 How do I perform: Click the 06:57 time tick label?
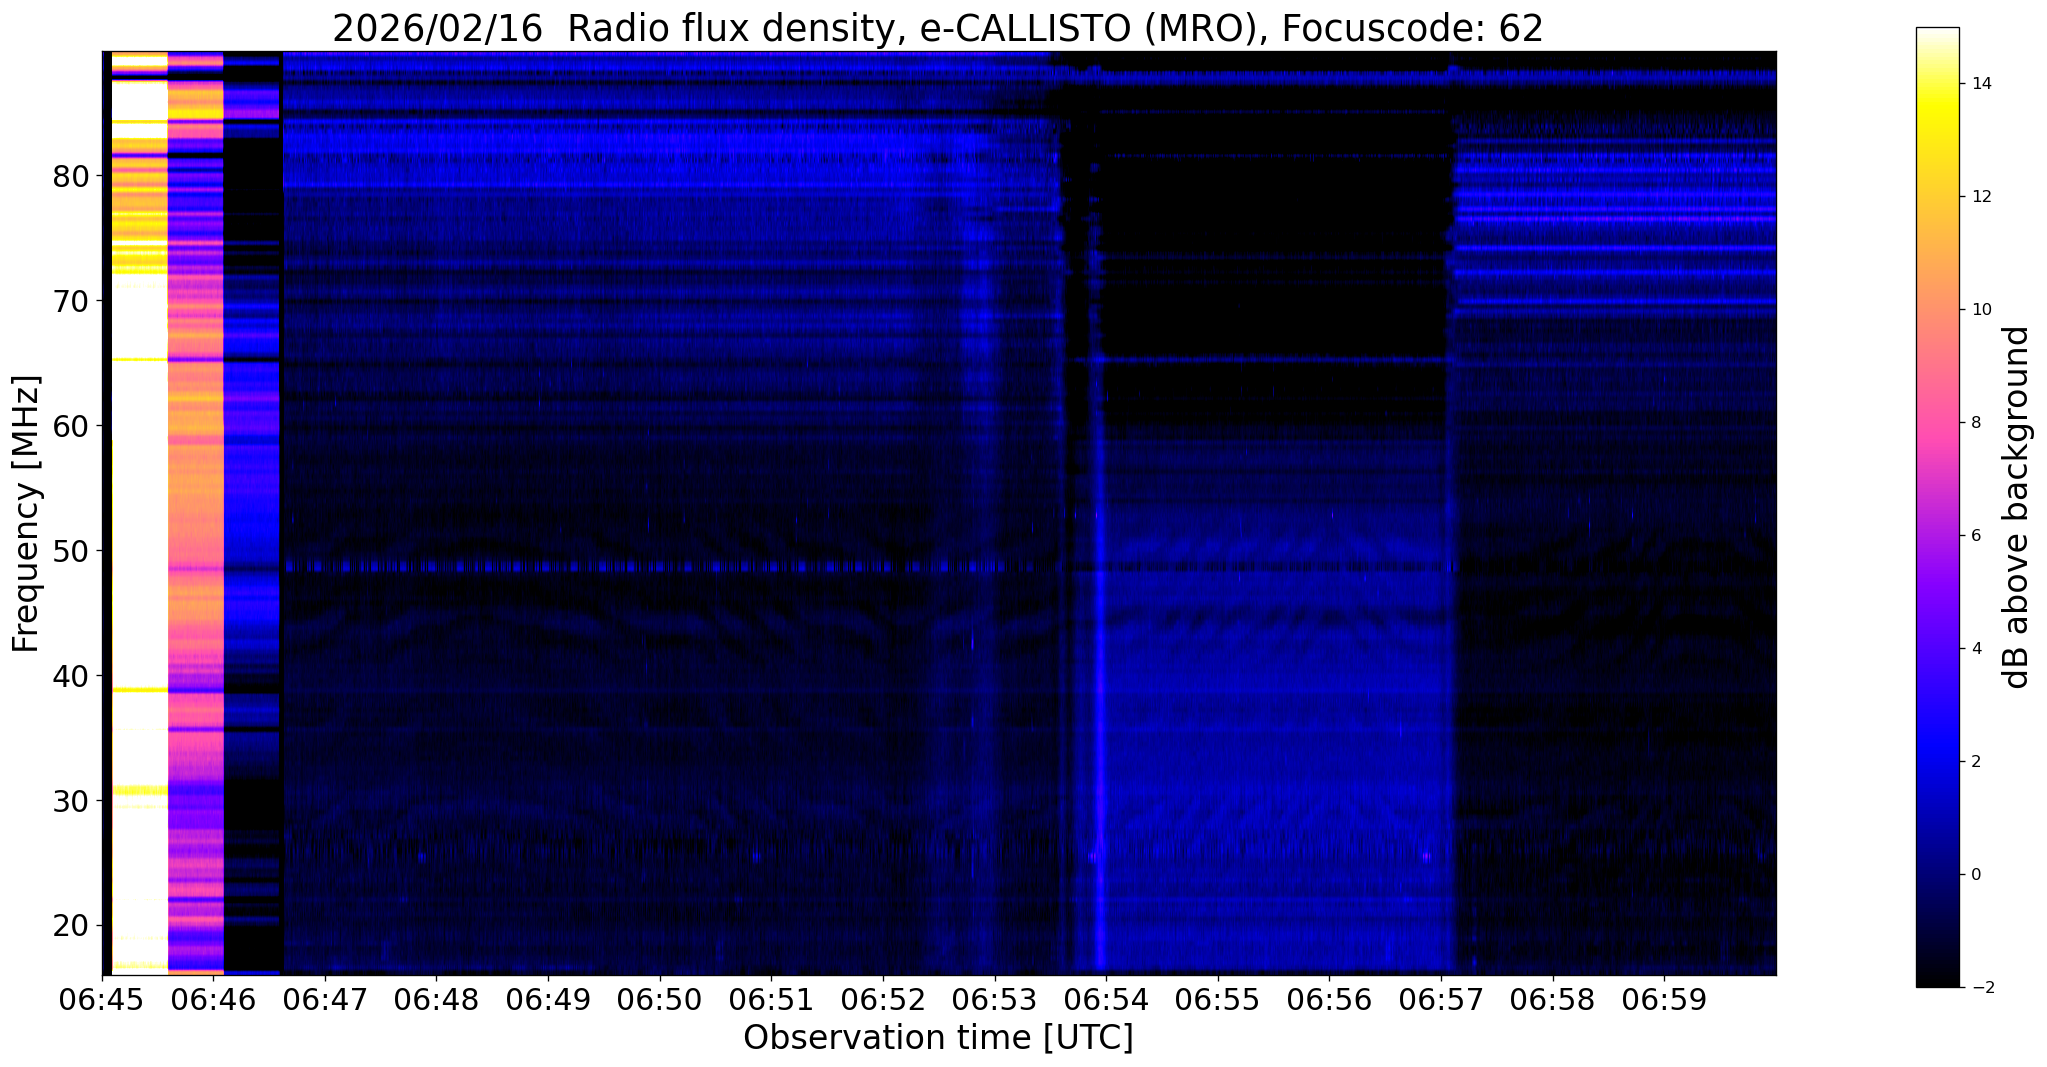[x=1441, y=999]
